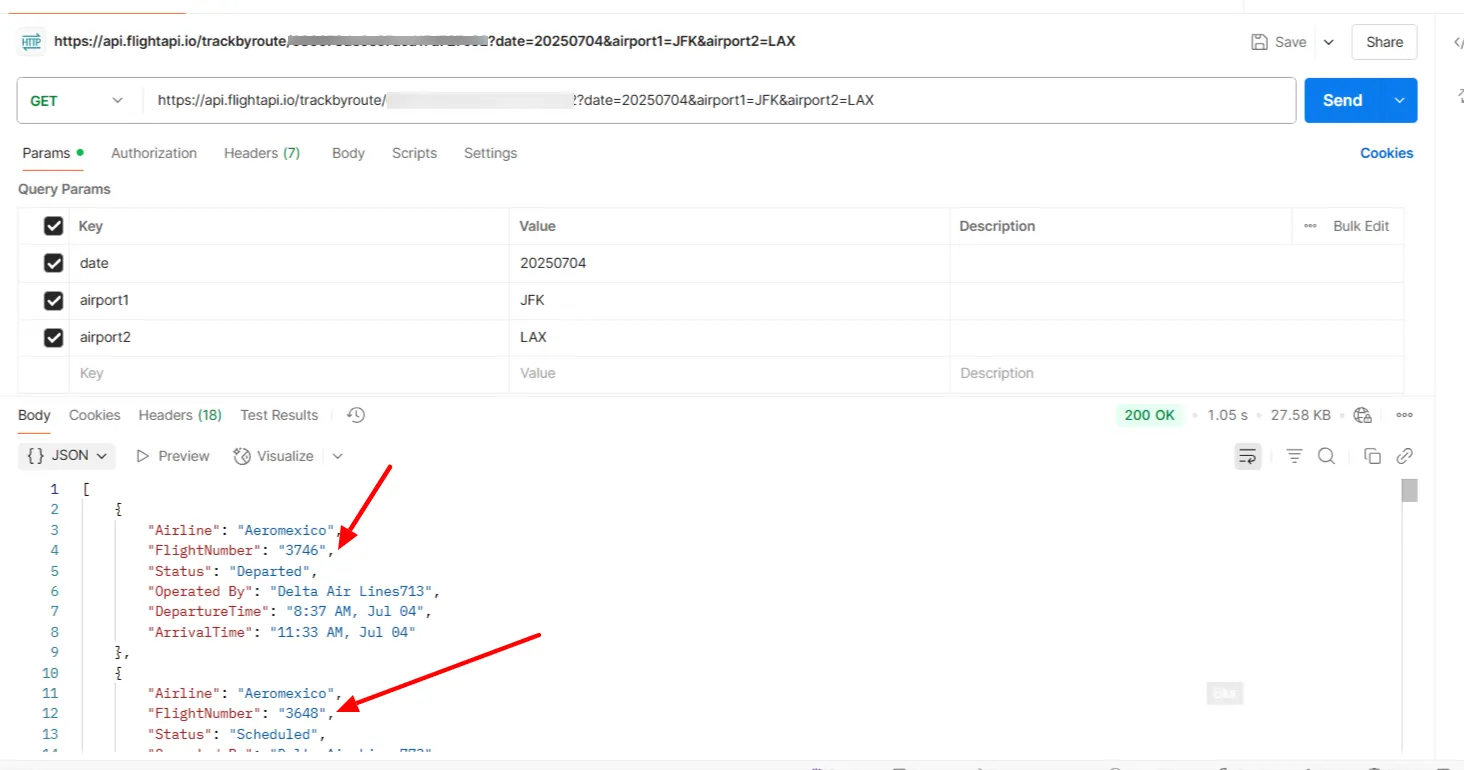Copy the response body using copy icon
The width and height of the screenshot is (1464, 770).
pyautogui.click(x=1372, y=456)
